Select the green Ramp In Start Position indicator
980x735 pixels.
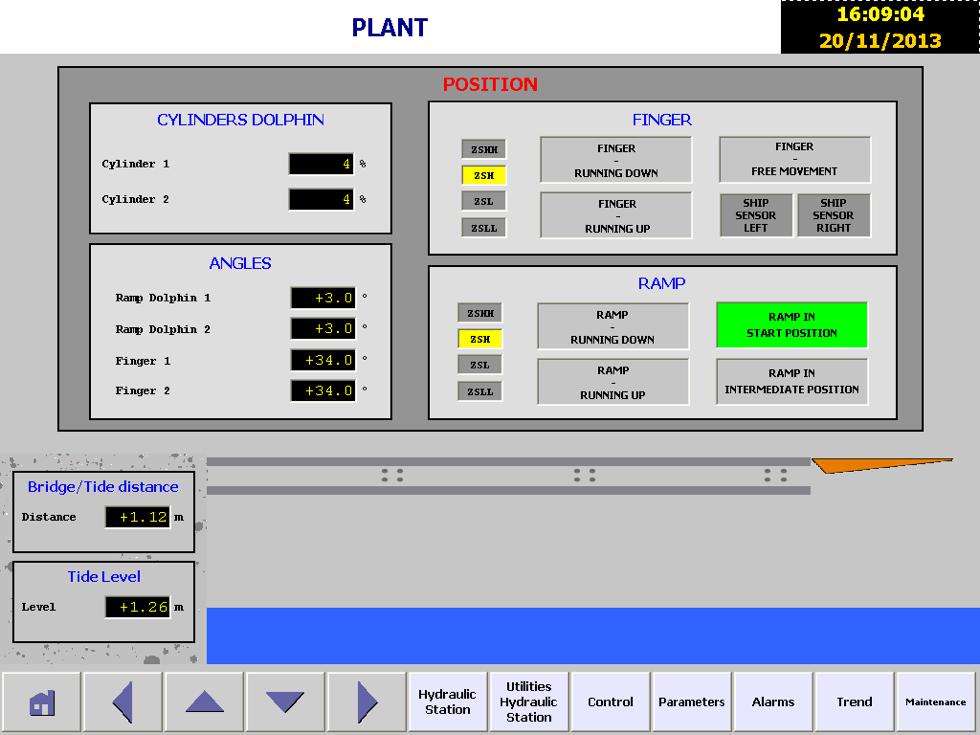791,325
